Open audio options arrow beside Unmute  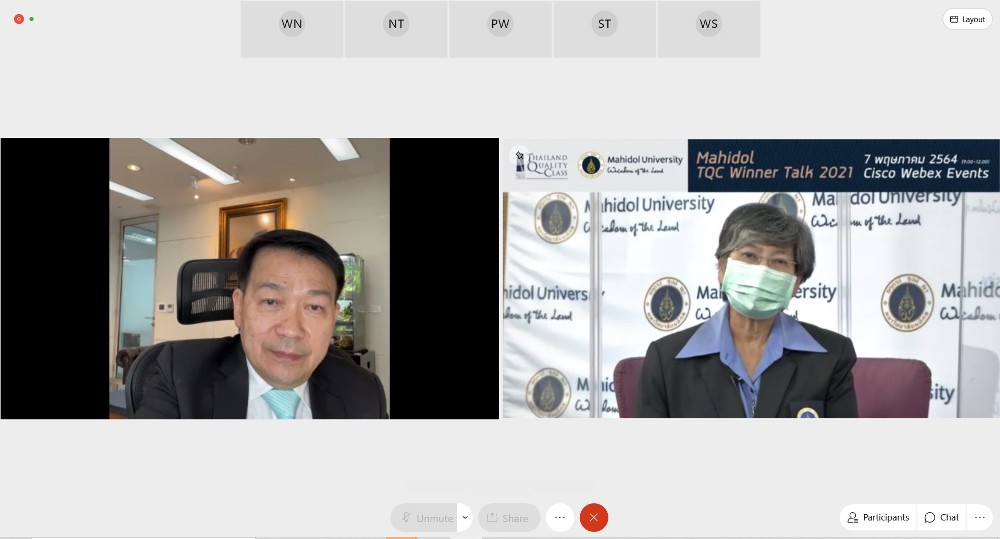click(x=465, y=518)
